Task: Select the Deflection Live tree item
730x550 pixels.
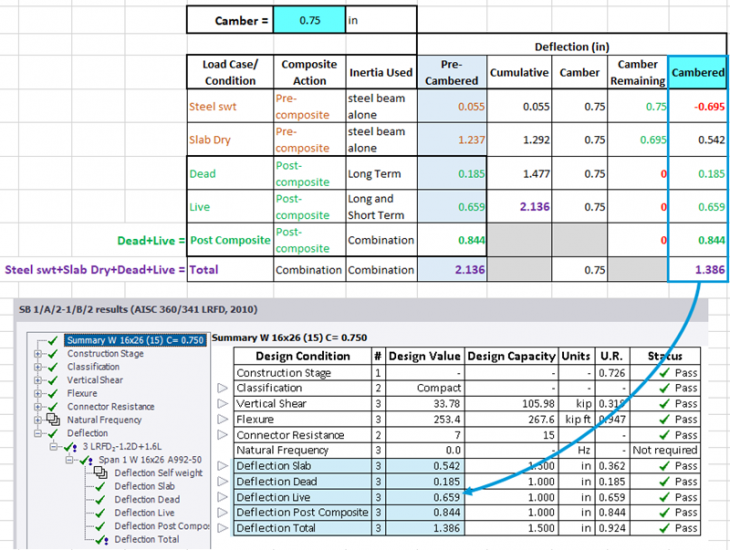Action: [144, 513]
